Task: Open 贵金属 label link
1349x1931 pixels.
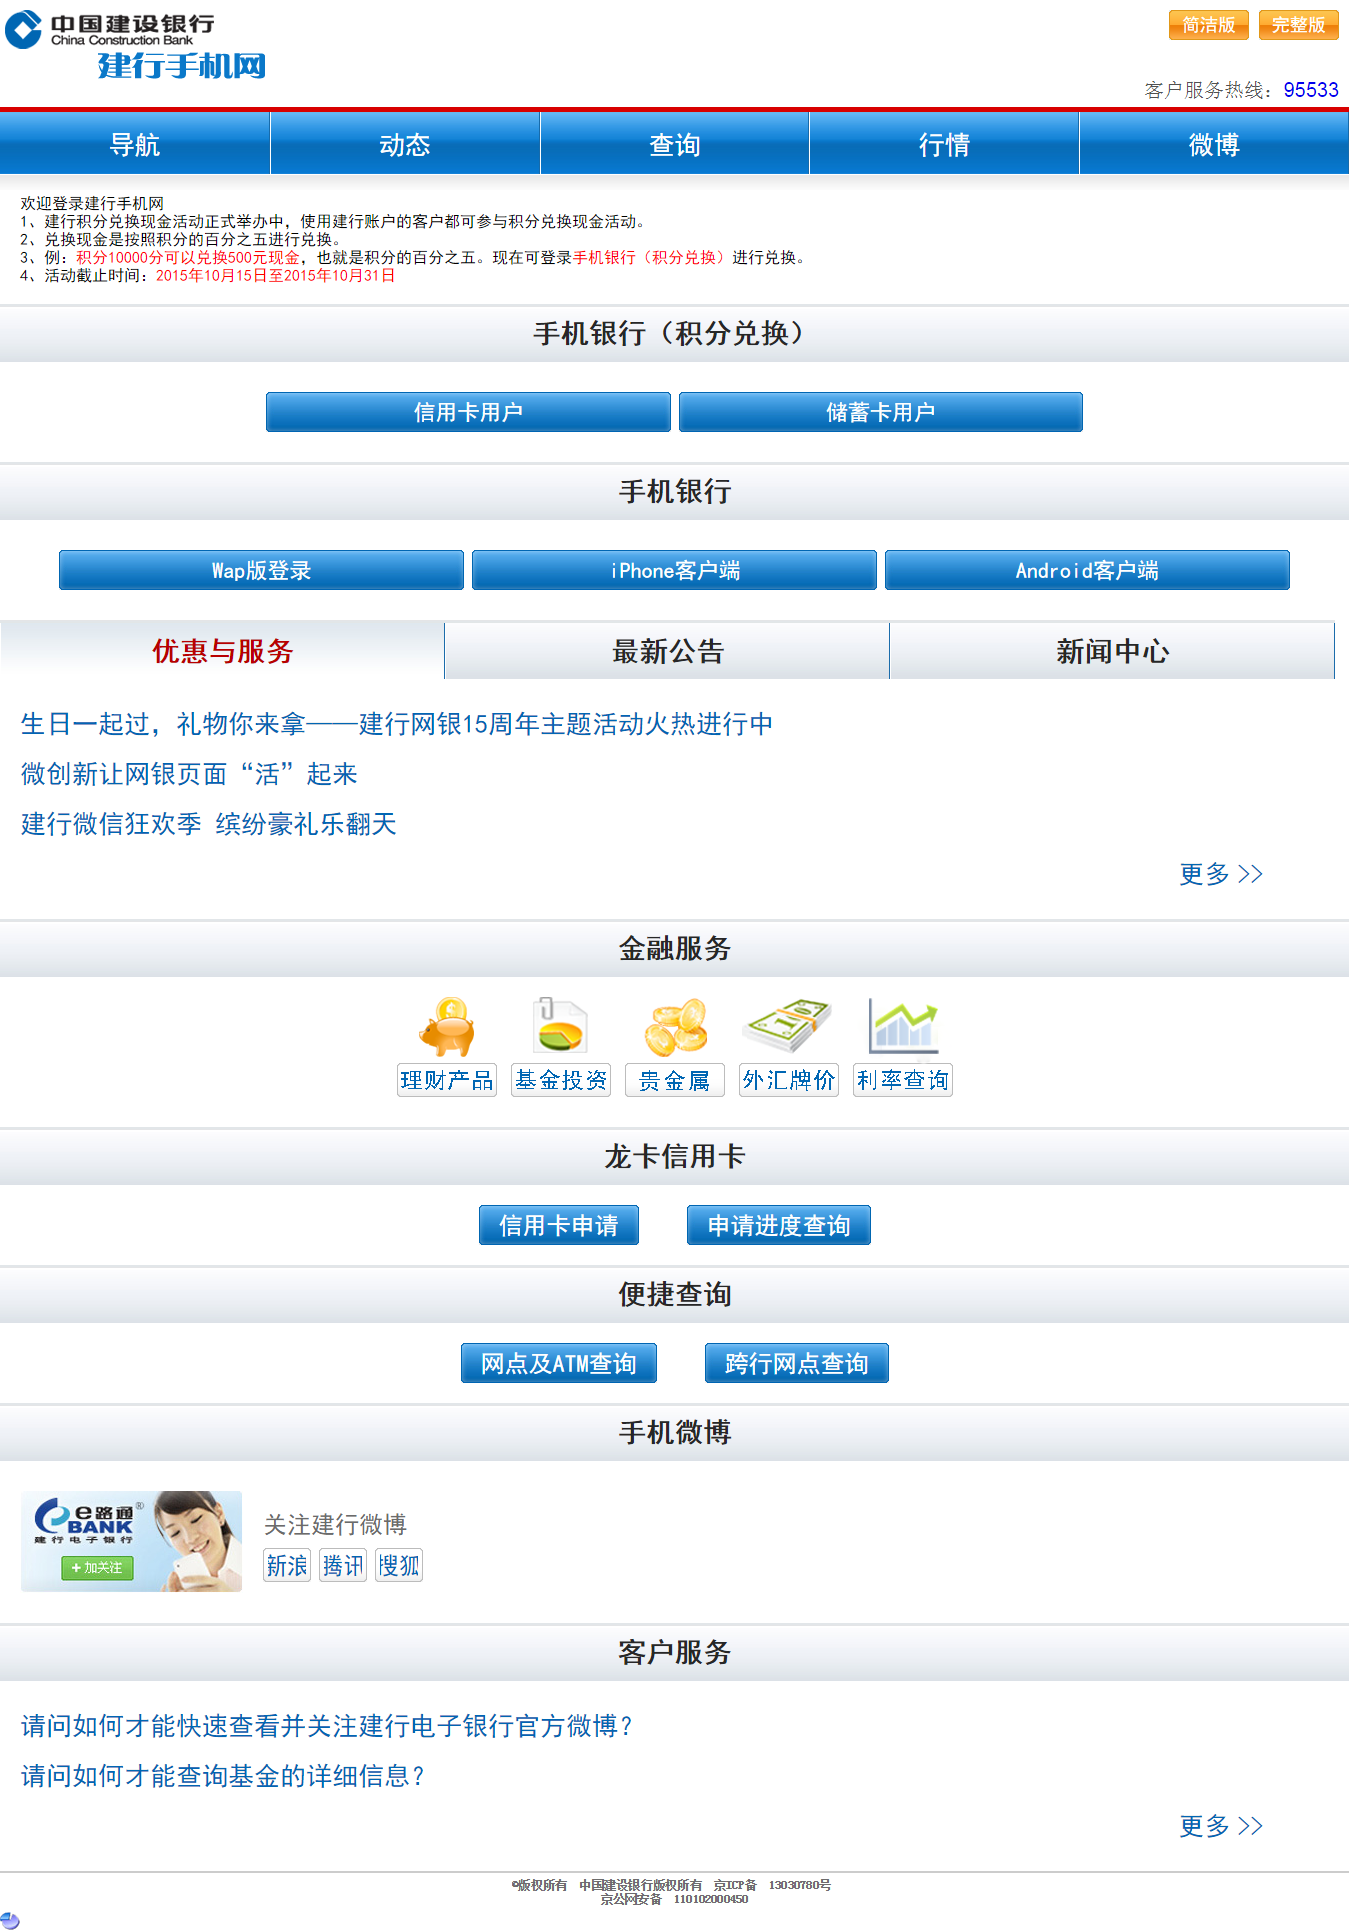Action: 675,1080
